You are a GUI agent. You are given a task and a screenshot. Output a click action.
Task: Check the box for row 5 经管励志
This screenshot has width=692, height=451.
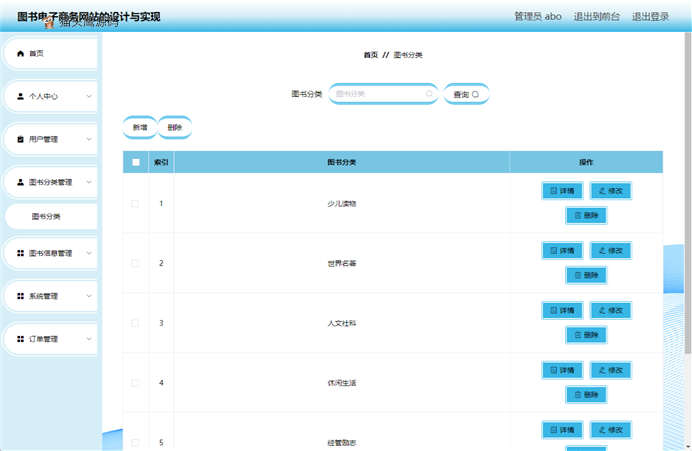tap(135, 442)
